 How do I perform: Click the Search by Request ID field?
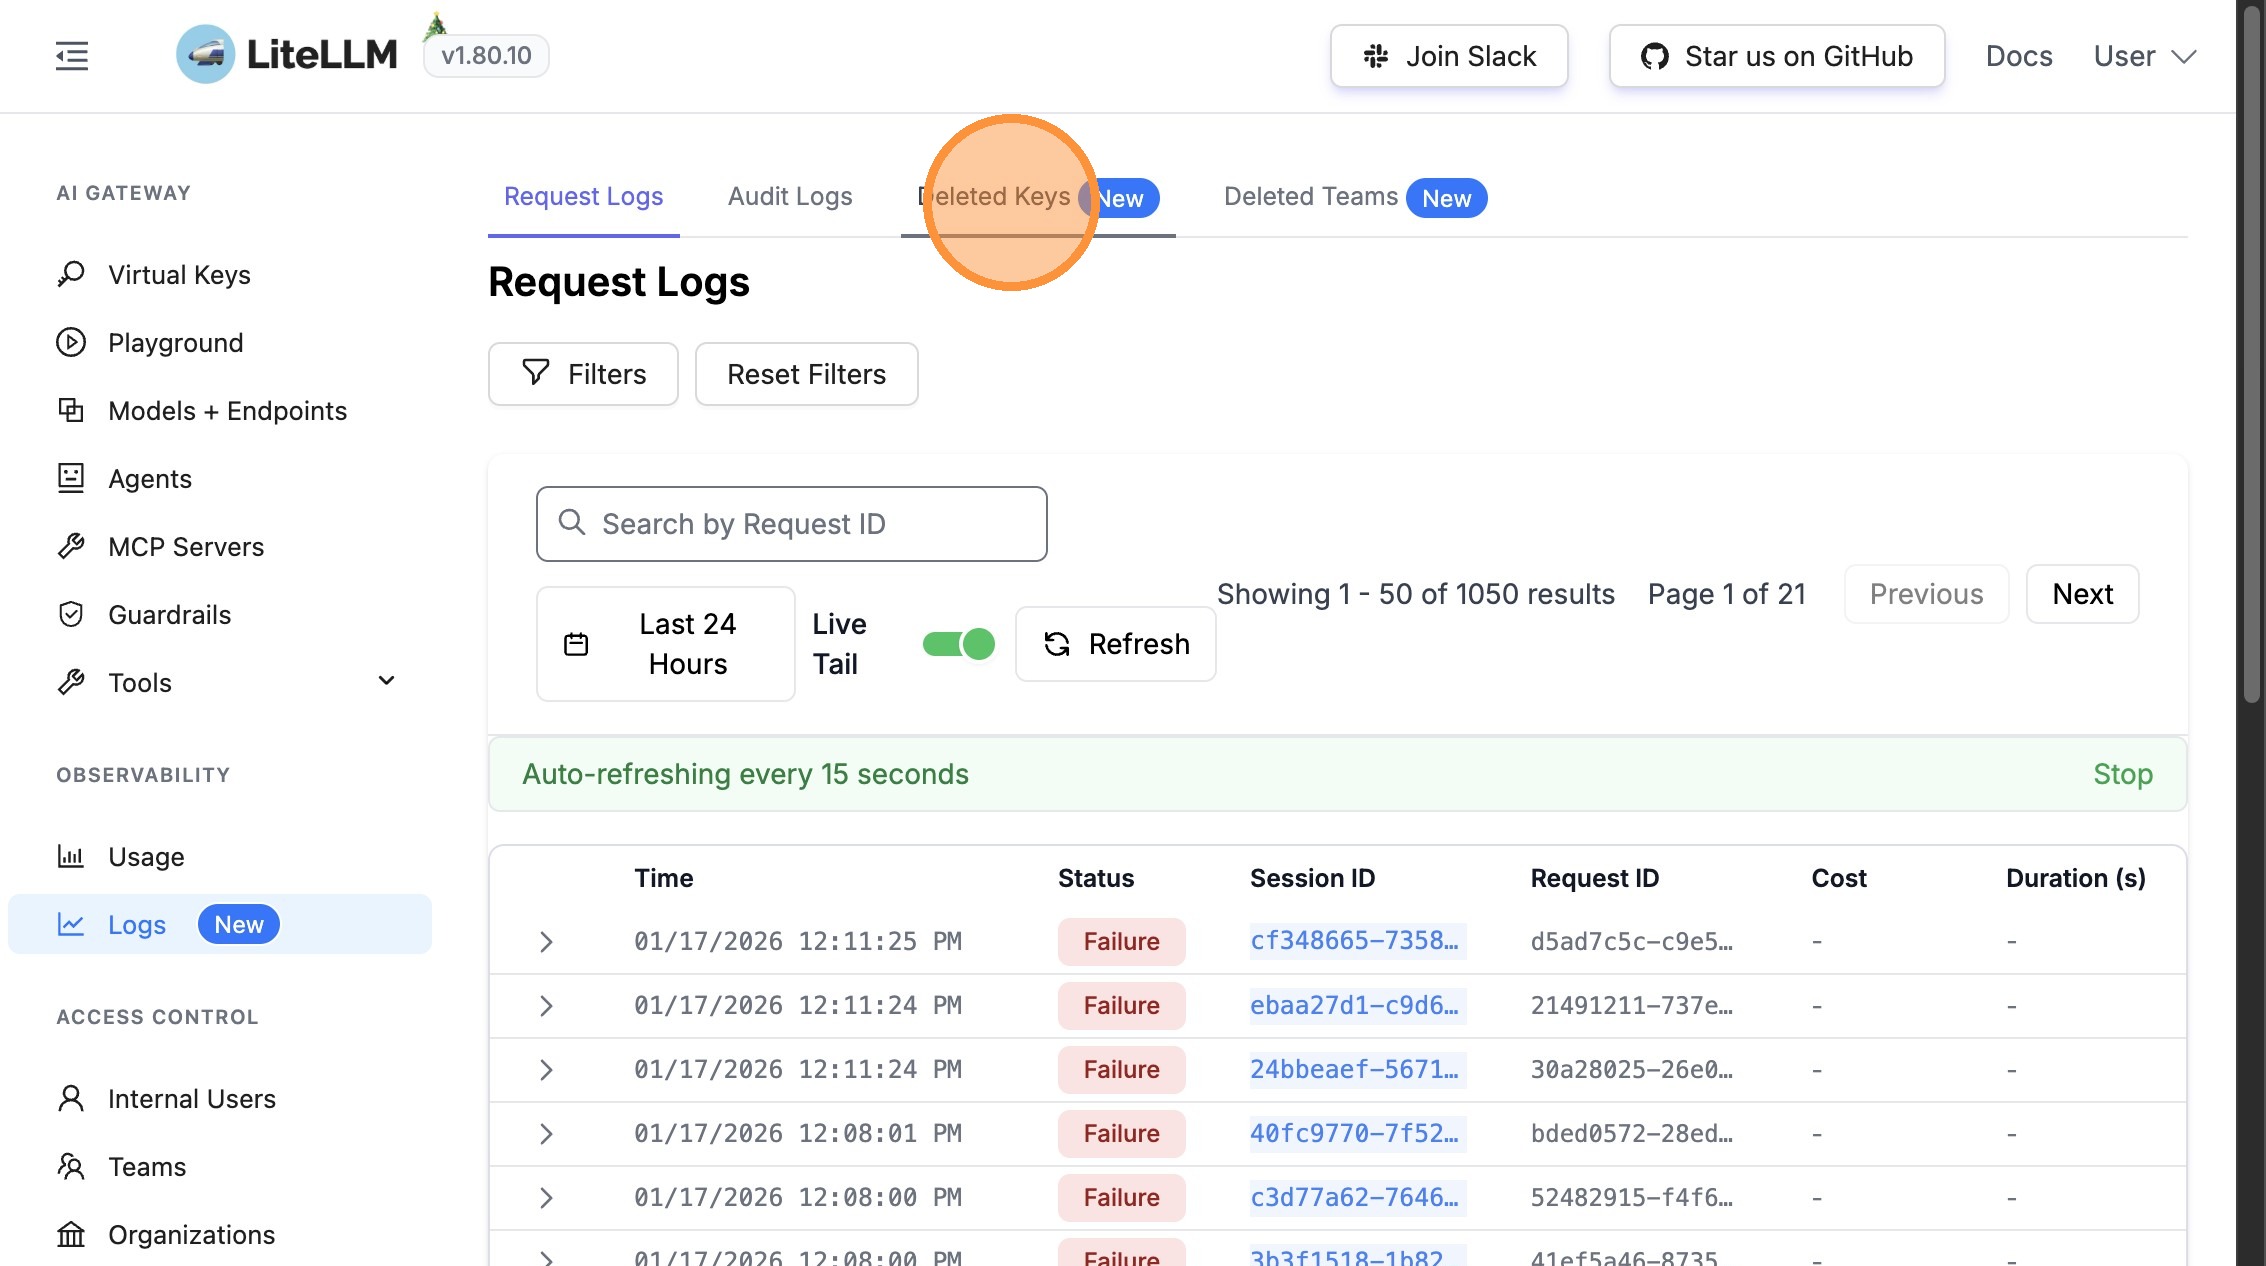click(x=790, y=524)
